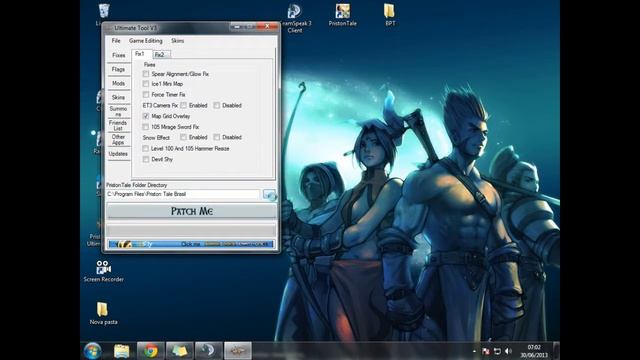
Task: Open the Skins menu in menu bar
Action: pyautogui.click(x=178, y=41)
